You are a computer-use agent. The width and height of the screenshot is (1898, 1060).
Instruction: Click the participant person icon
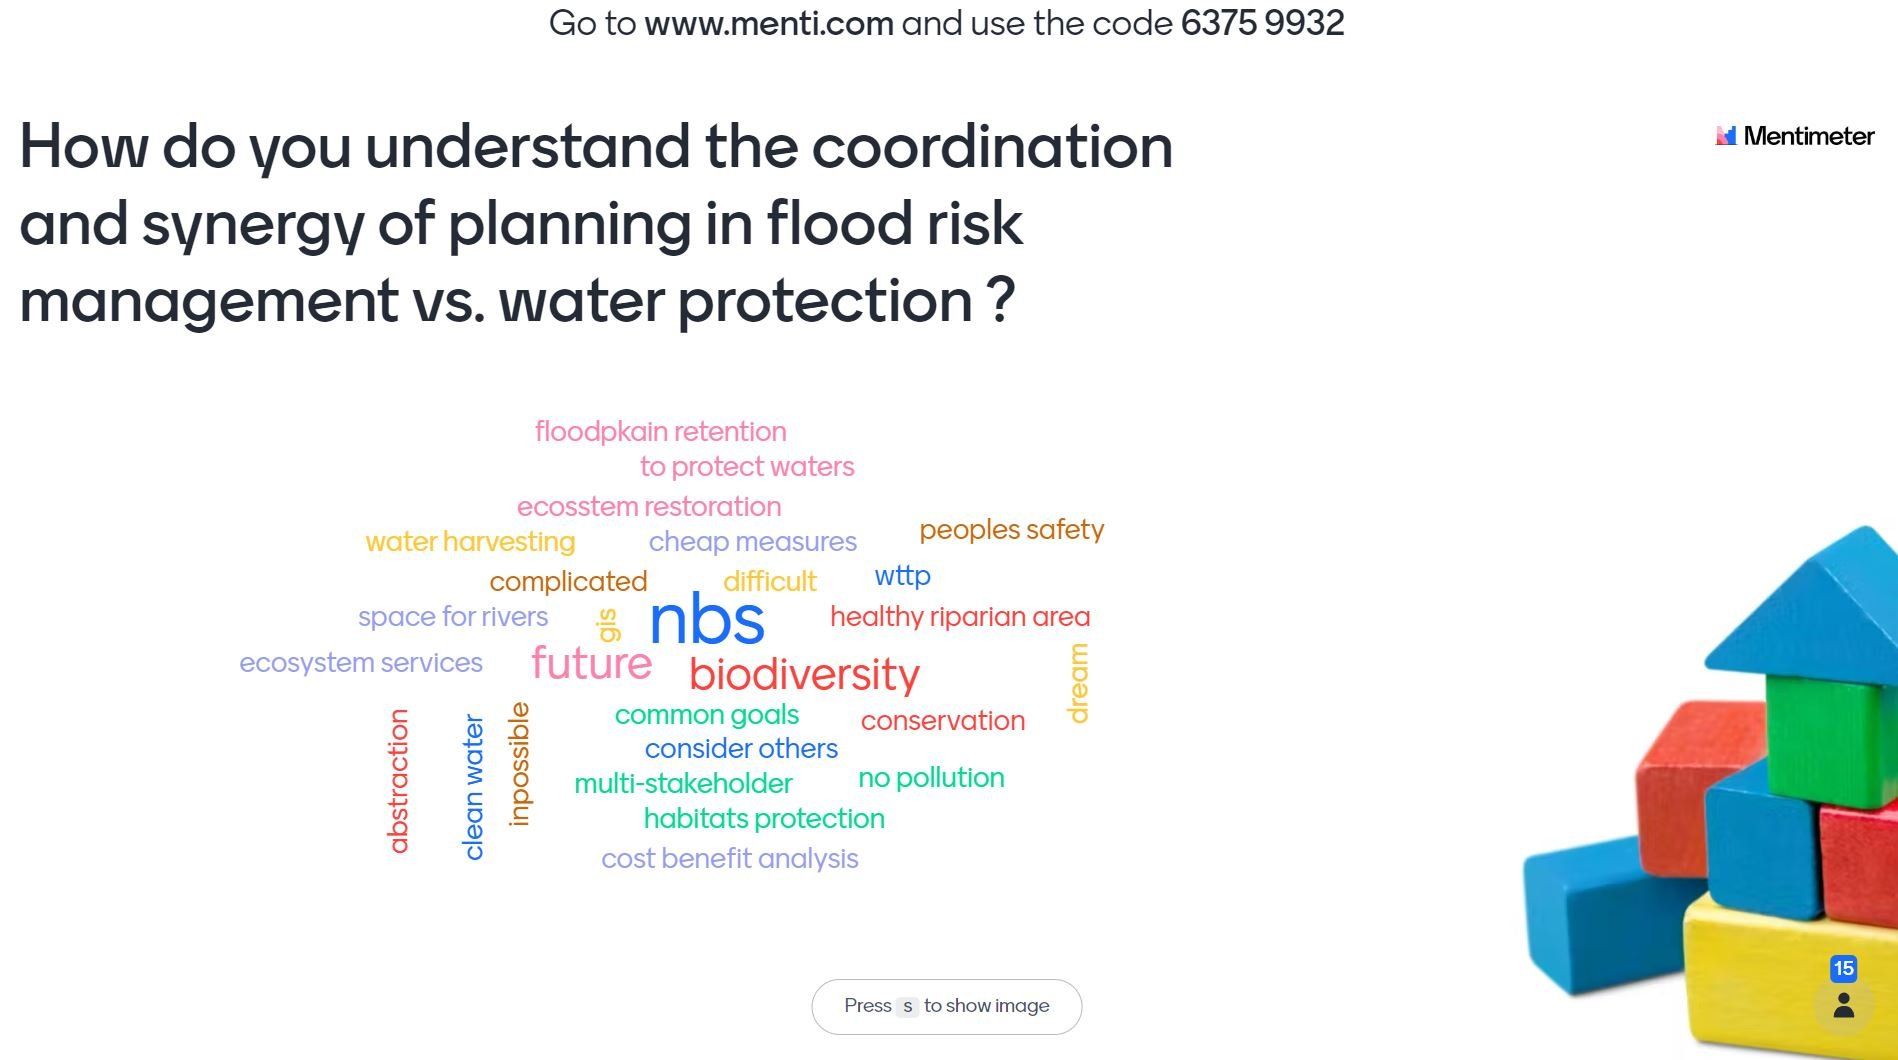(1844, 1005)
